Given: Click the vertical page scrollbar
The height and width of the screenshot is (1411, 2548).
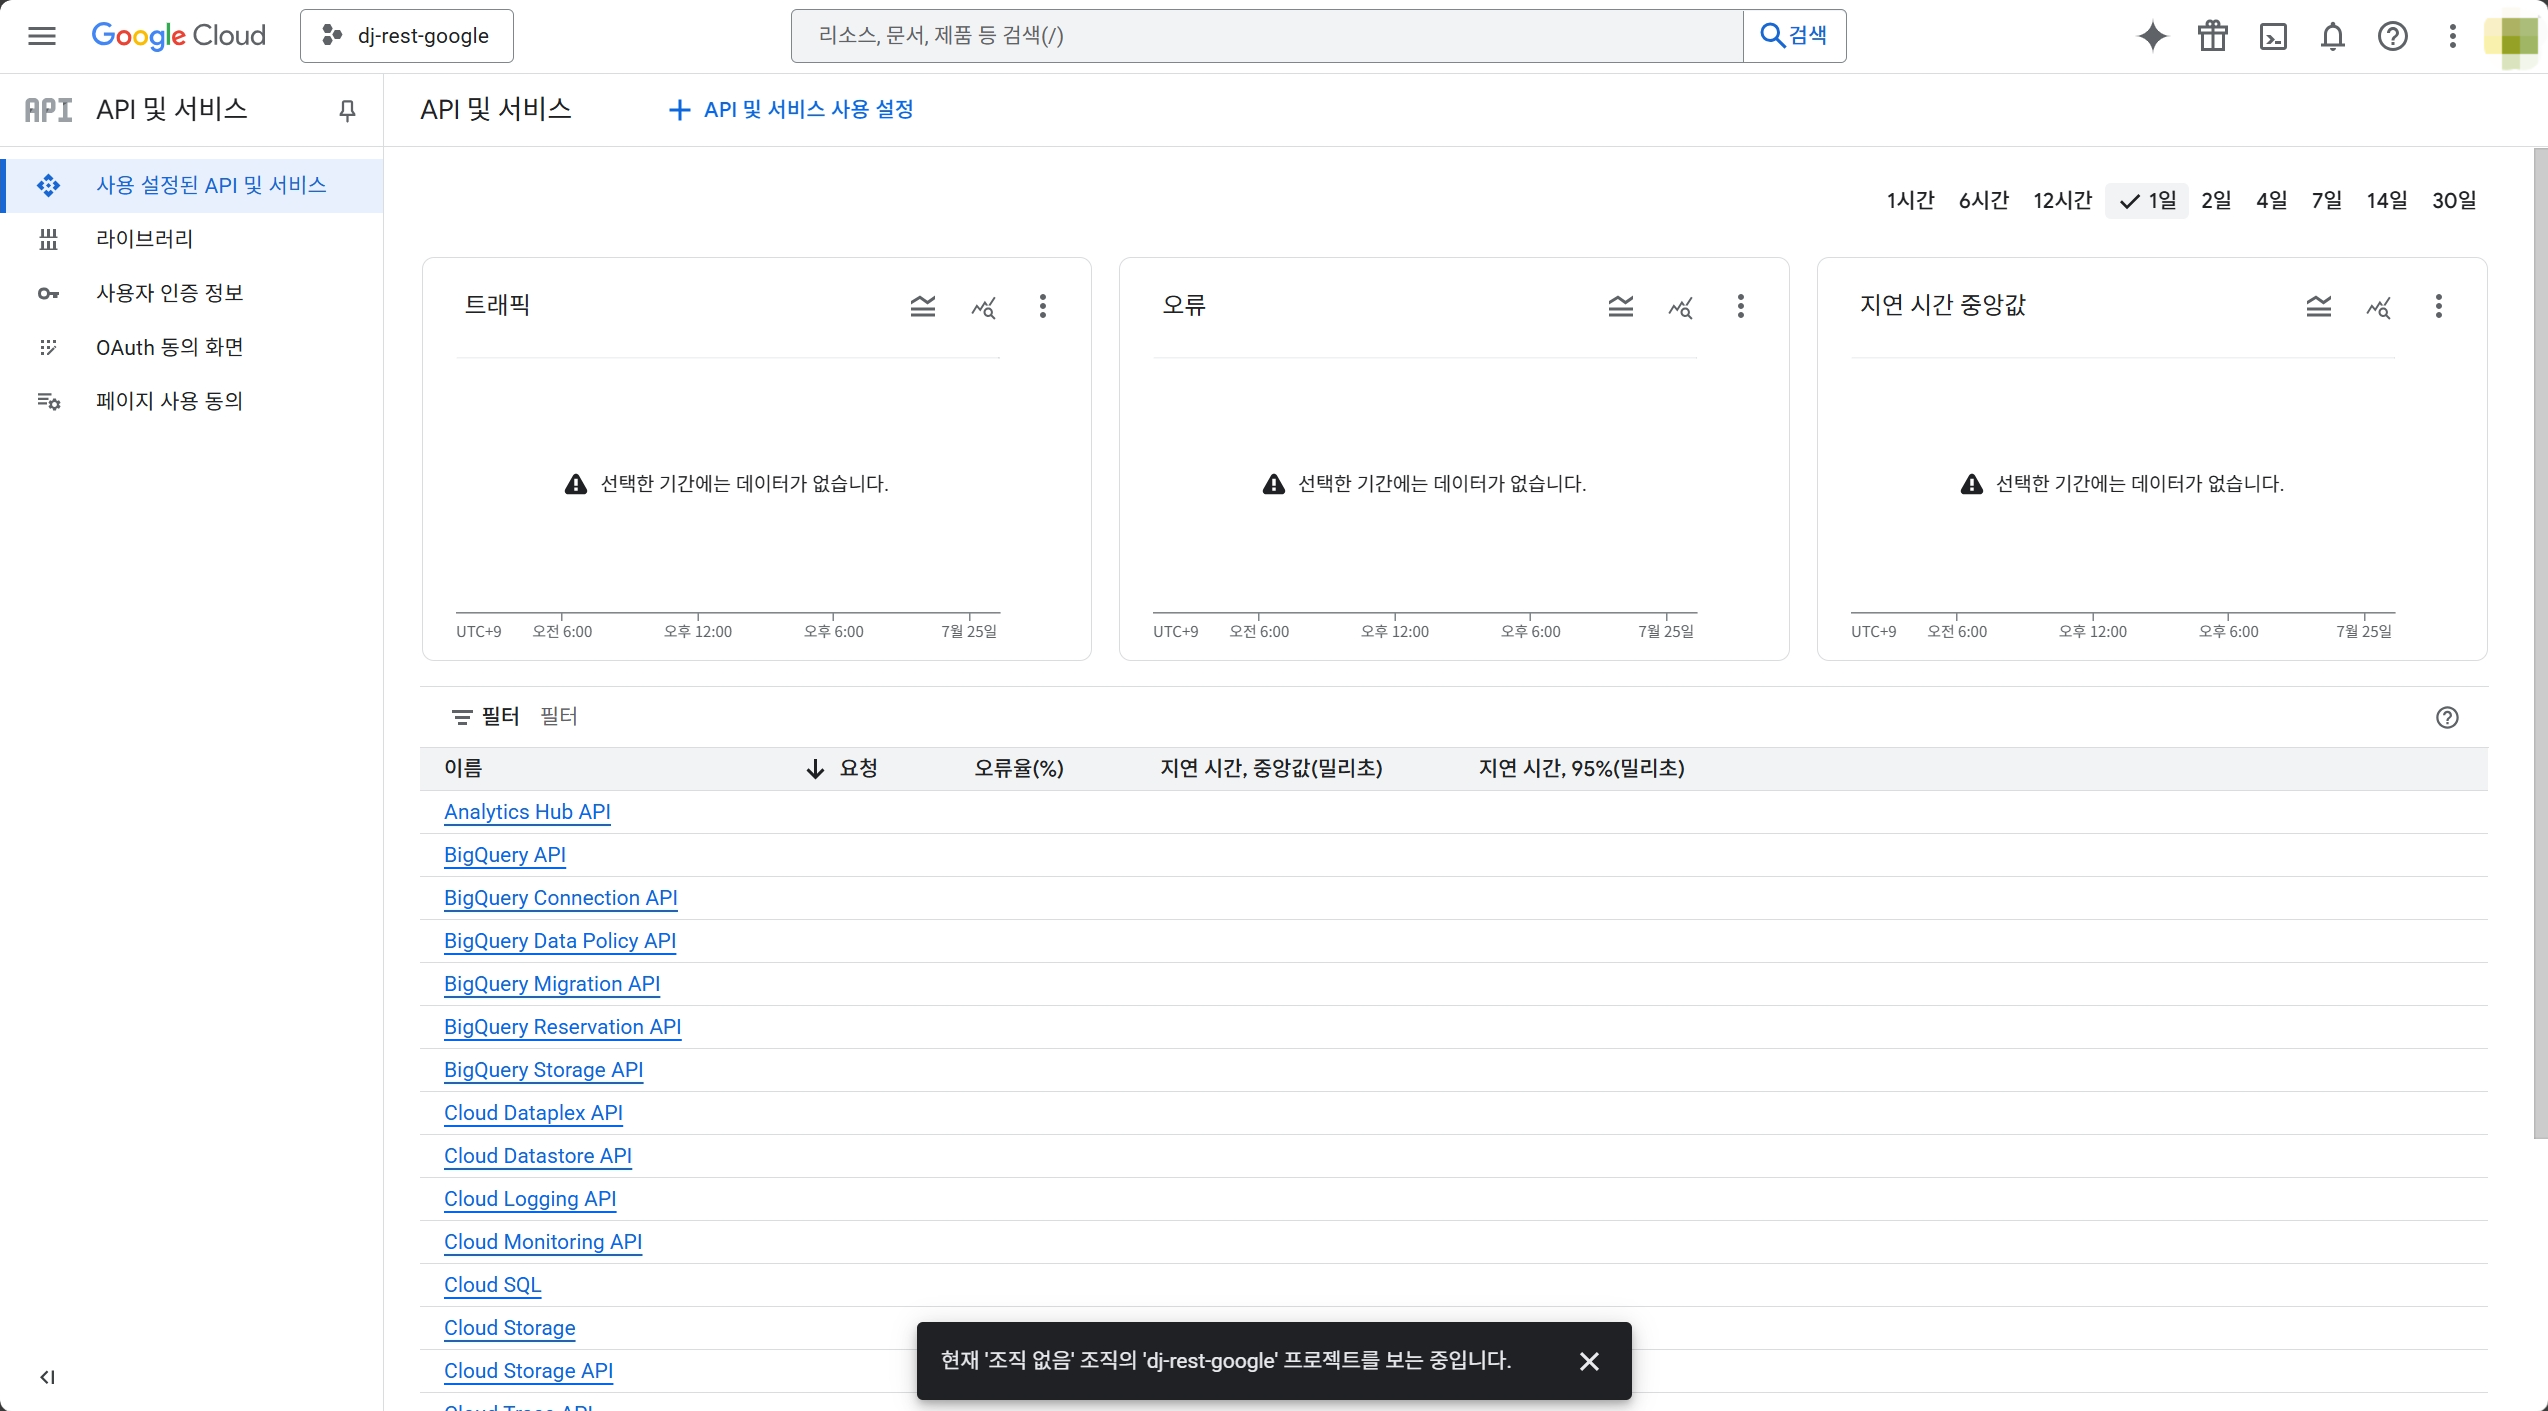Looking at the screenshot, I should point(2540,640).
